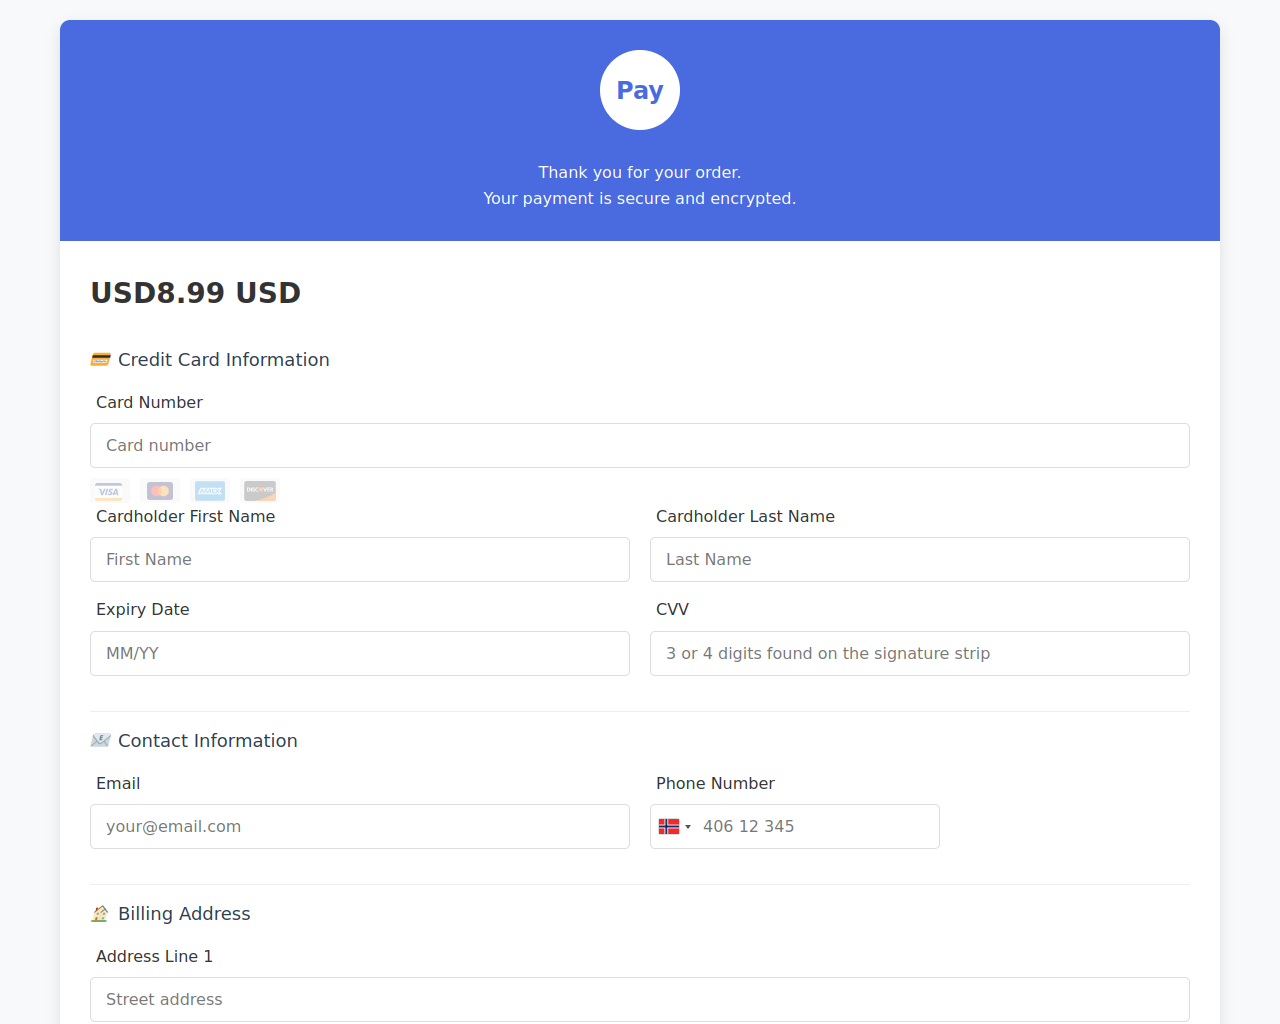Click the Pay logo circle
1280x1024 pixels.
click(640, 90)
